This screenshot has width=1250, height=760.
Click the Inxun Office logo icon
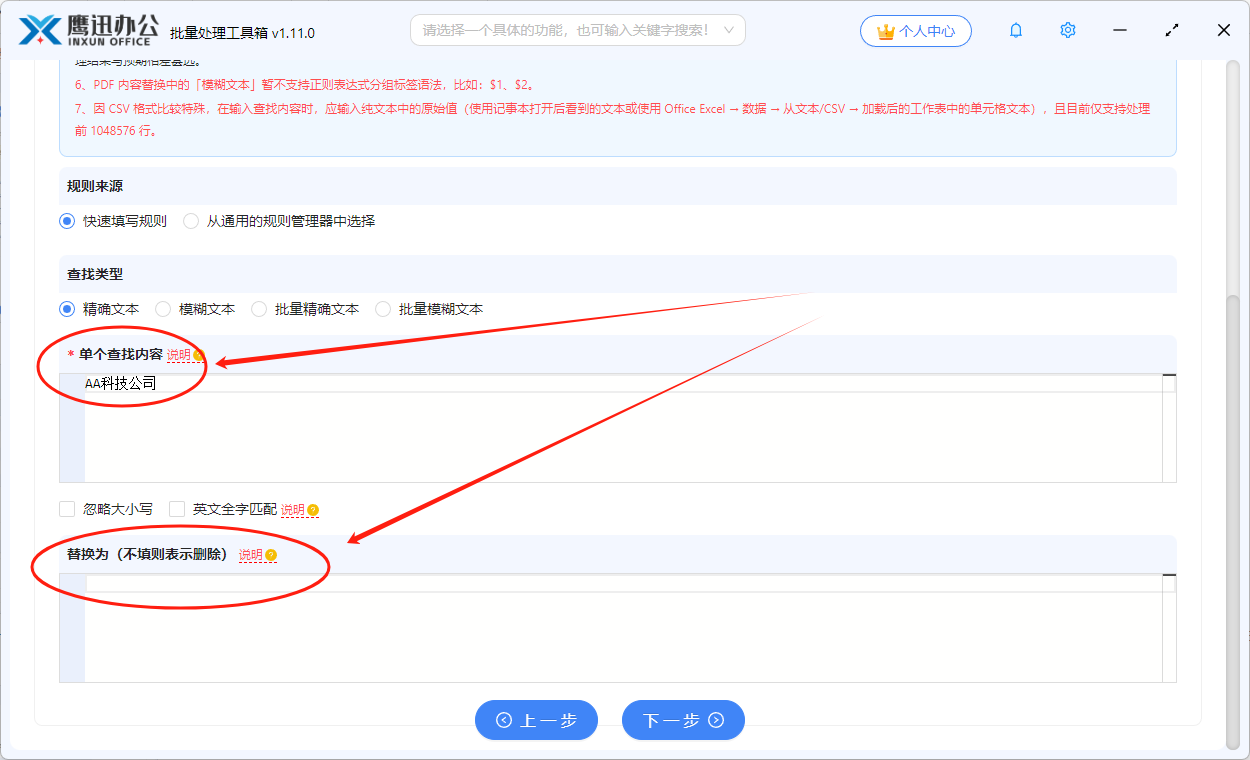[x=39, y=31]
